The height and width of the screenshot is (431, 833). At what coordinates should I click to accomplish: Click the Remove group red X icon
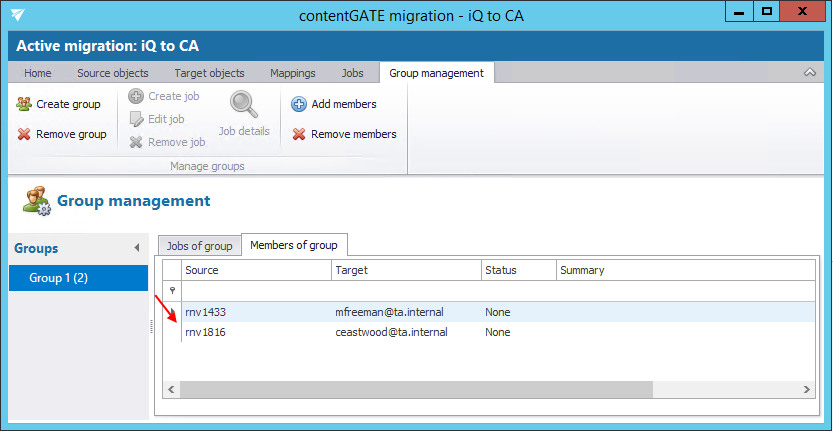coord(24,134)
